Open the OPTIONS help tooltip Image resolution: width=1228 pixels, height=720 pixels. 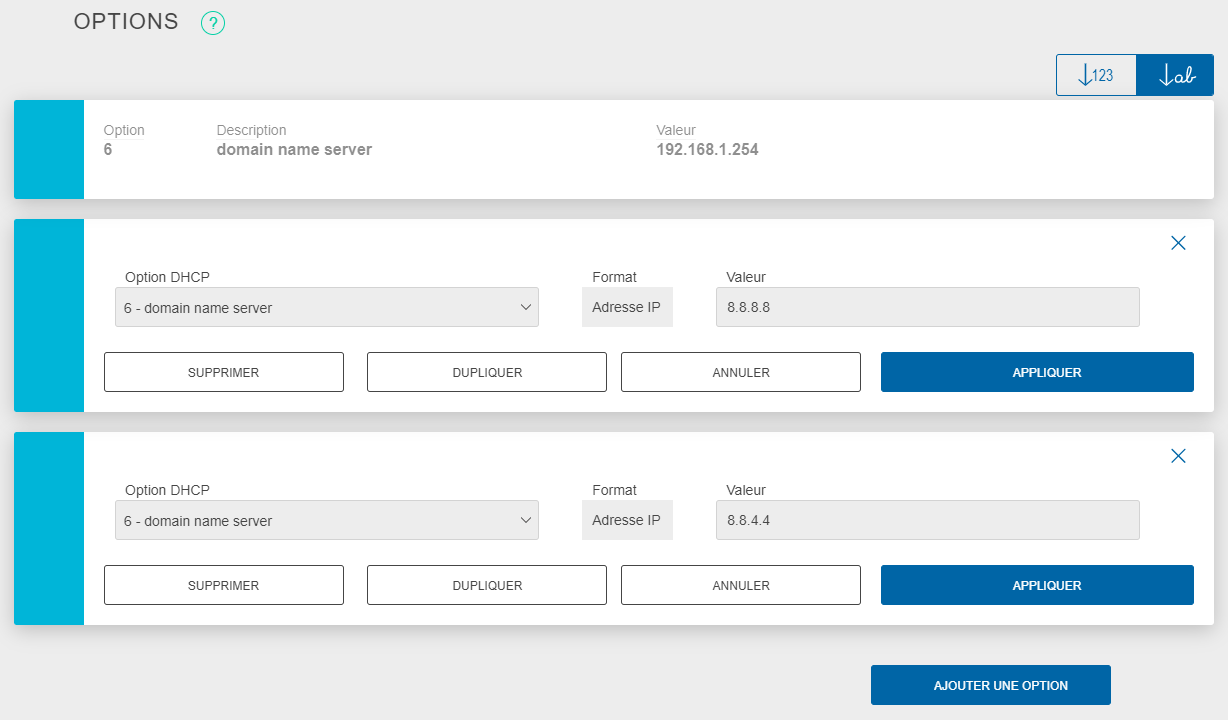click(212, 22)
